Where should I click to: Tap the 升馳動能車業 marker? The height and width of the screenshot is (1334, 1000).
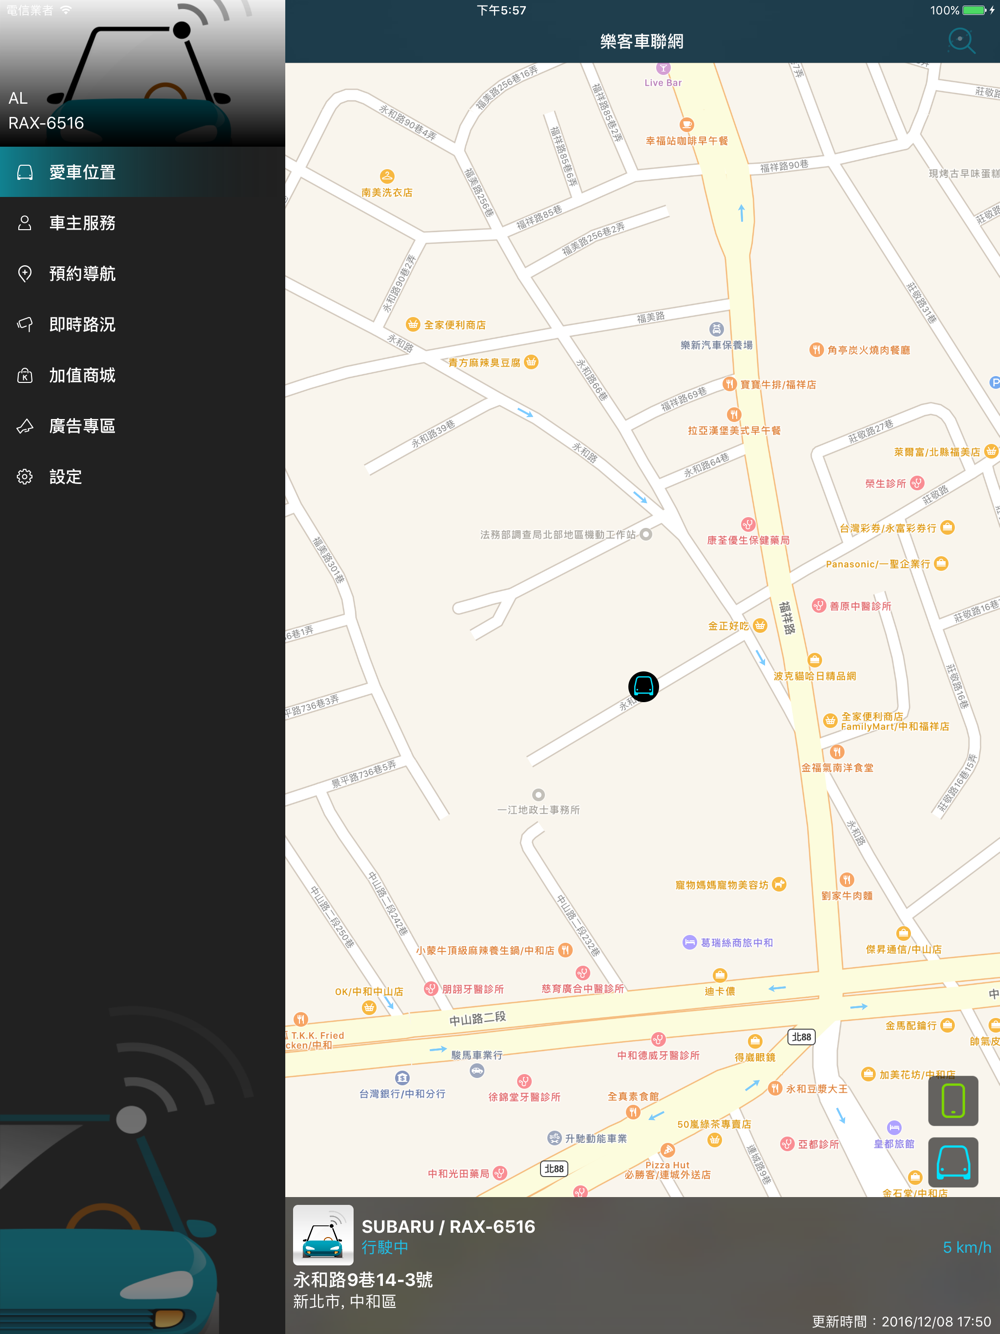point(554,1138)
